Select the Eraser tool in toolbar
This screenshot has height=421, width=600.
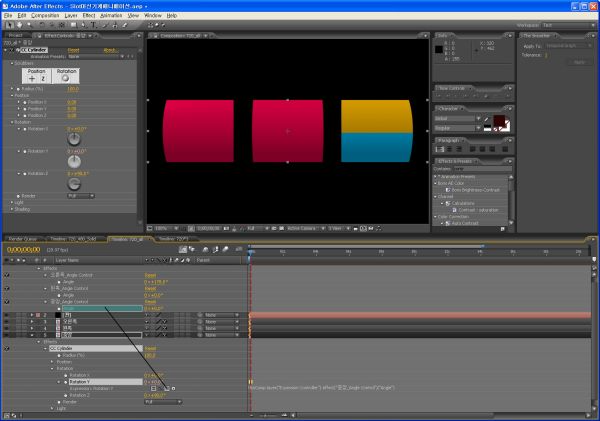(x=125, y=25)
